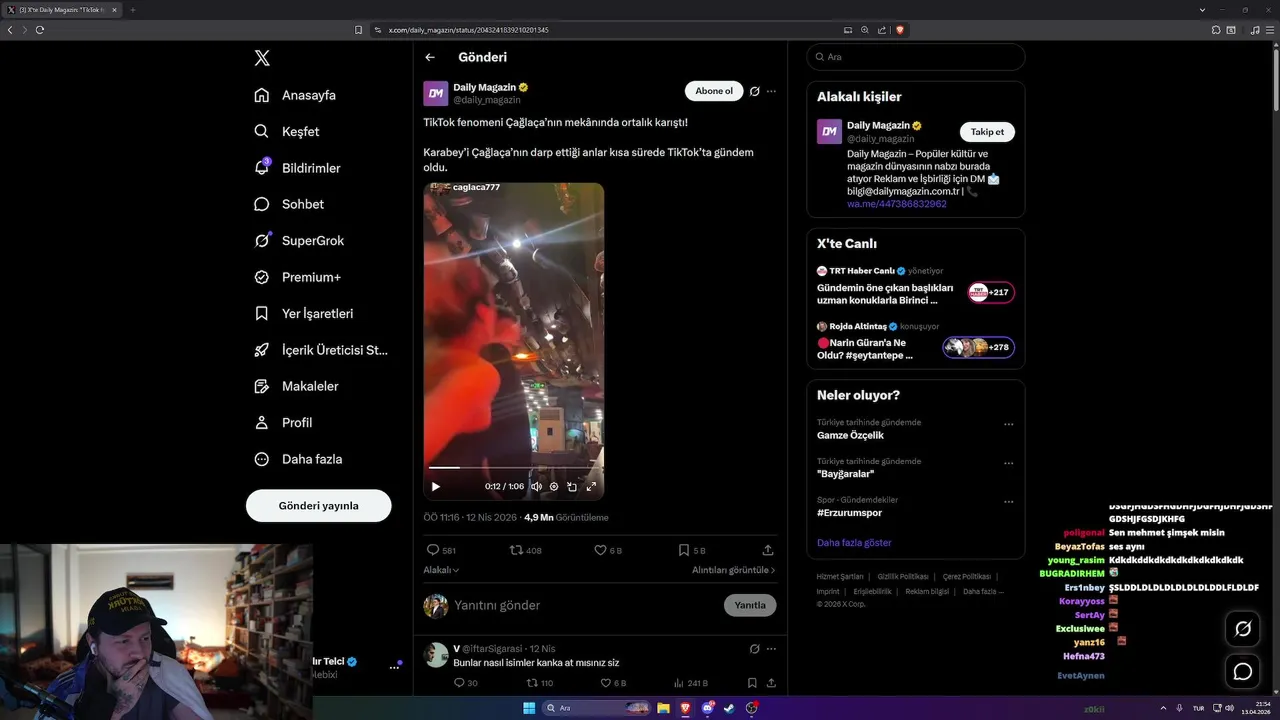
Task: Open account switcher three dots
Action: point(394,667)
